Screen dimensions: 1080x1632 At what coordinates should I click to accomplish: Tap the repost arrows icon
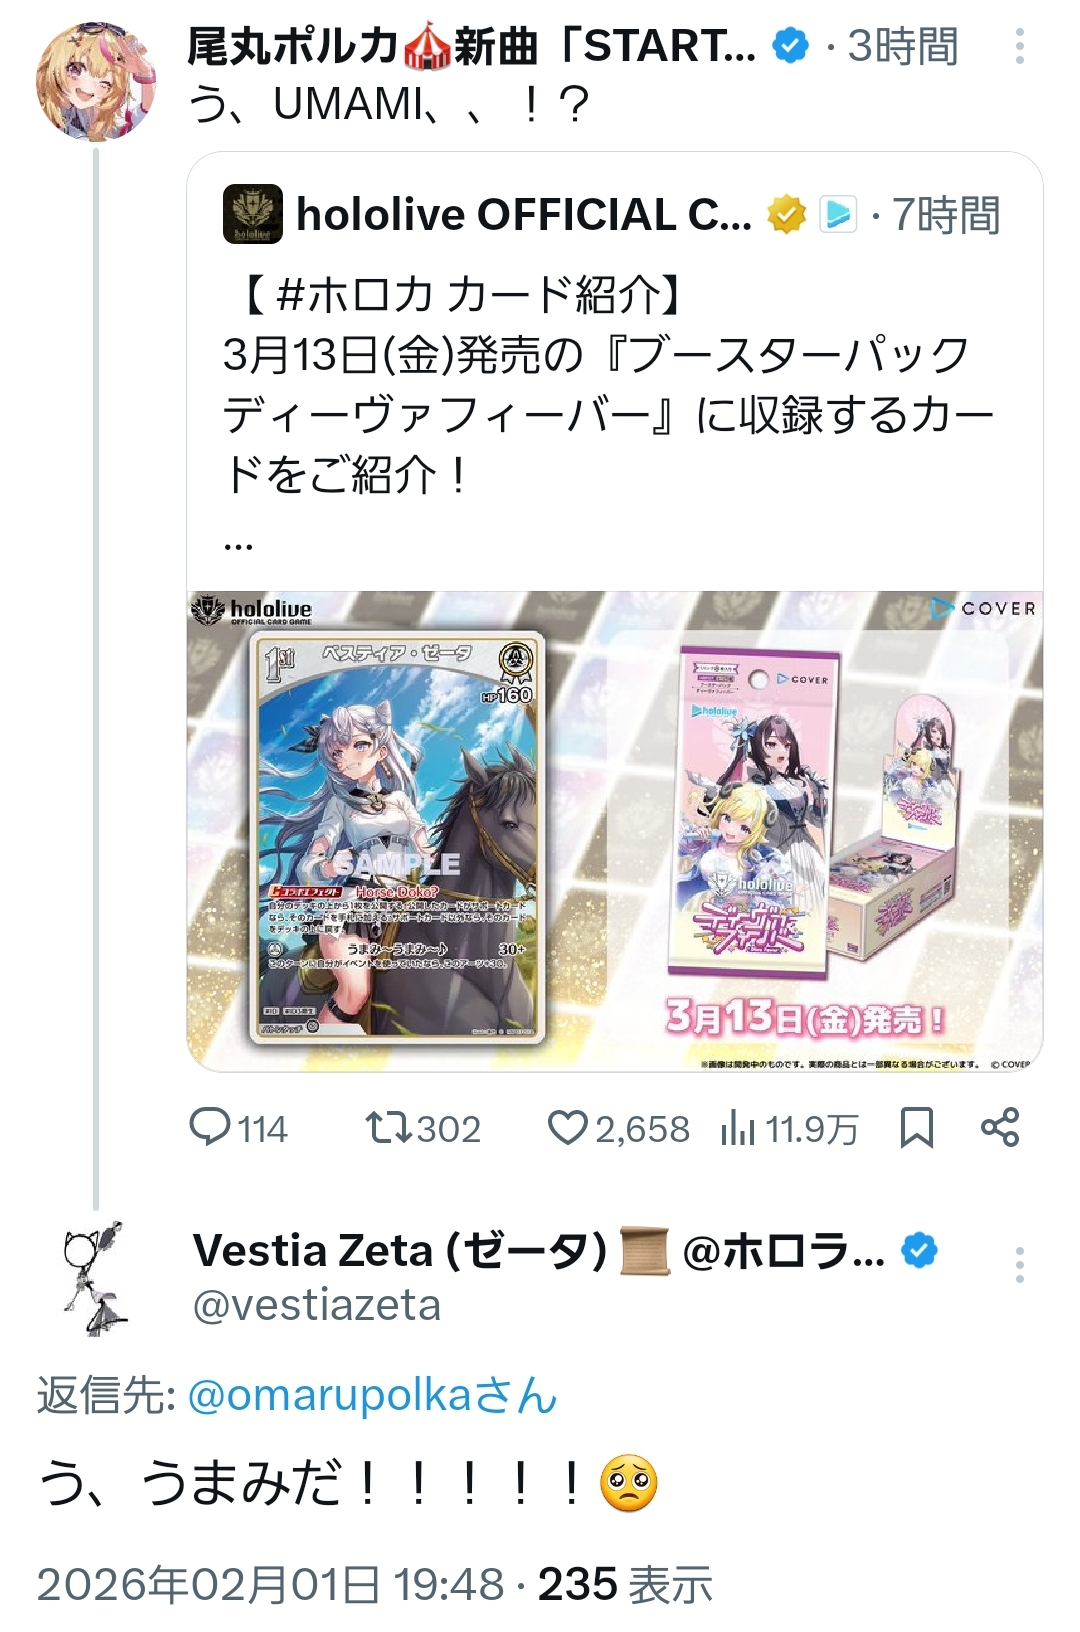(386, 1128)
